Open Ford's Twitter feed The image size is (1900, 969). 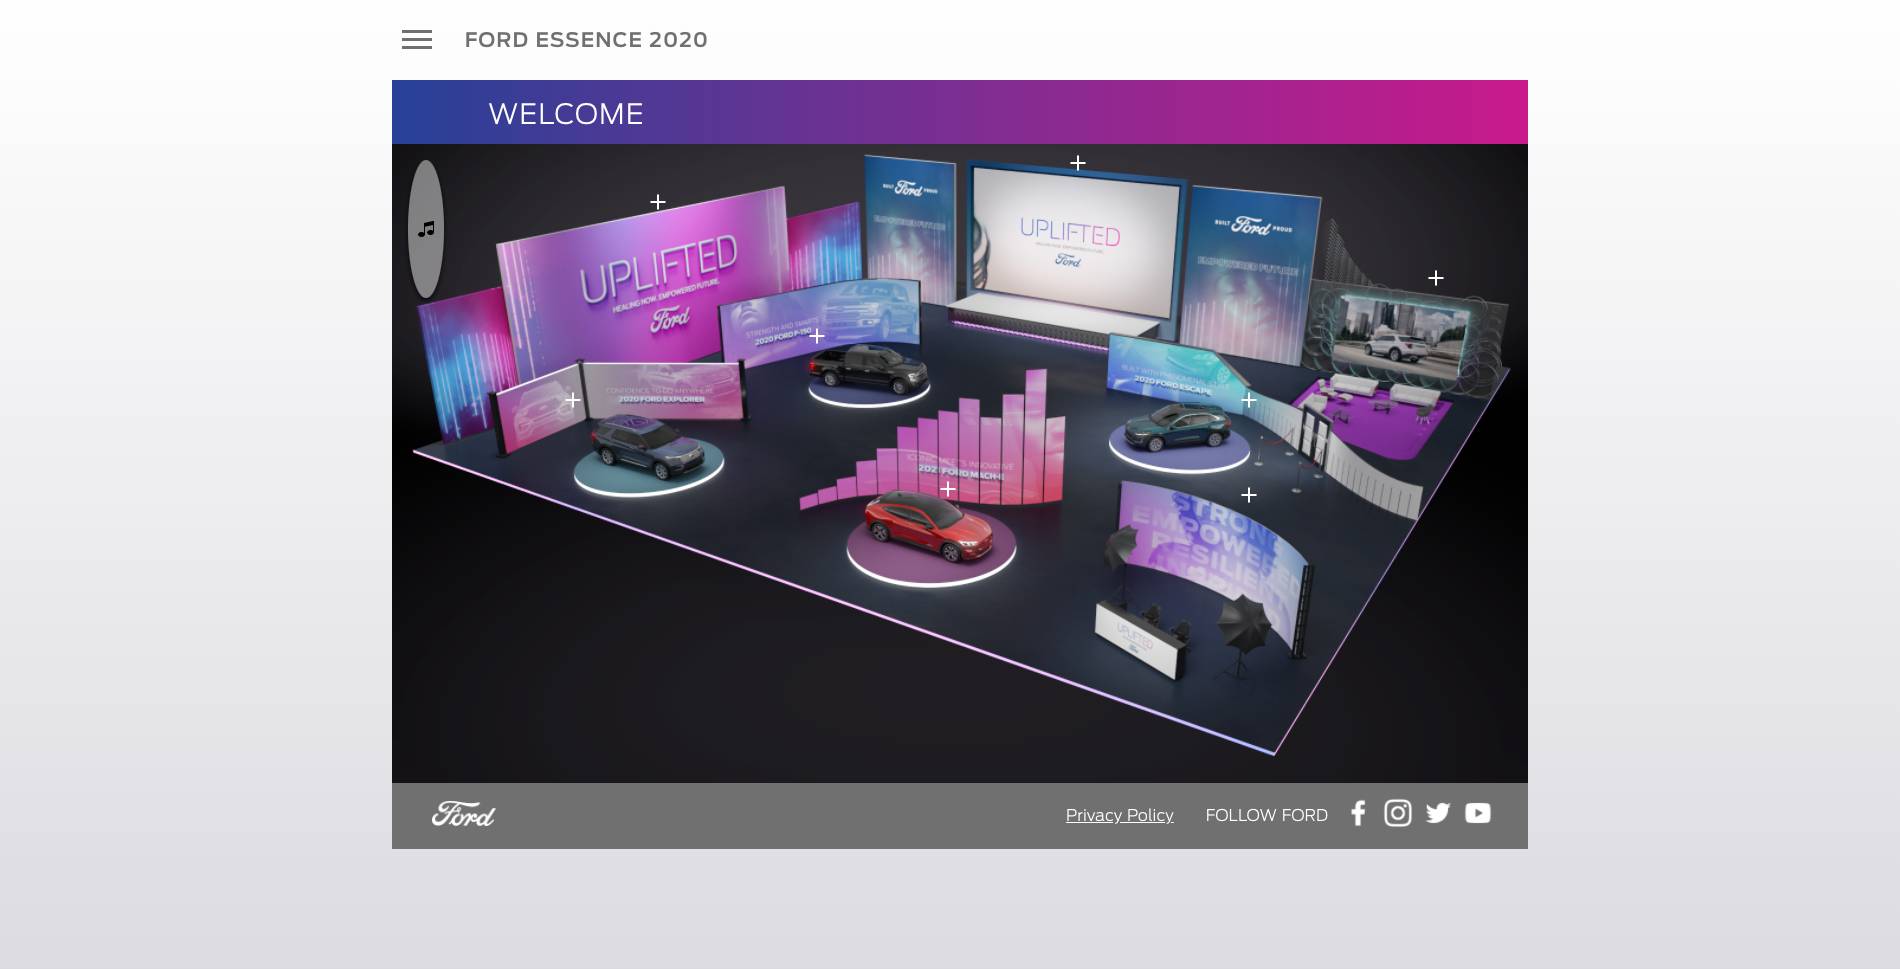pos(1438,813)
